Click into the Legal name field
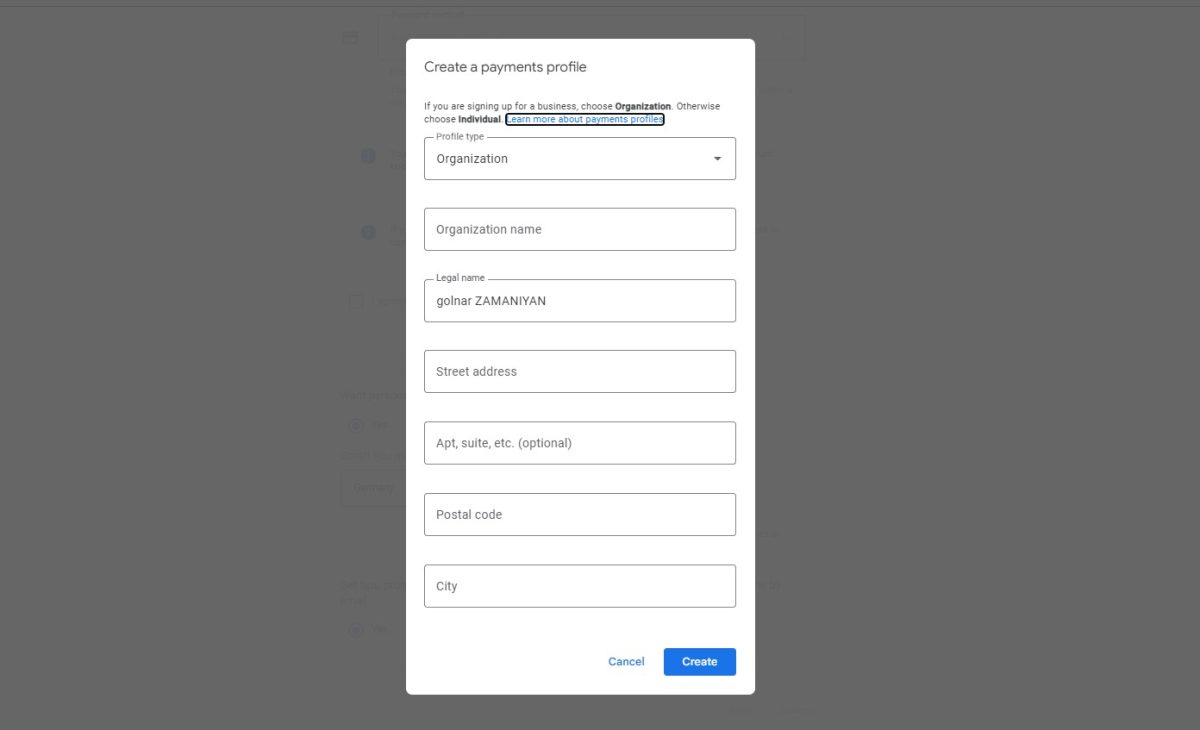This screenshot has width=1200, height=730. [x=580, y=301]
